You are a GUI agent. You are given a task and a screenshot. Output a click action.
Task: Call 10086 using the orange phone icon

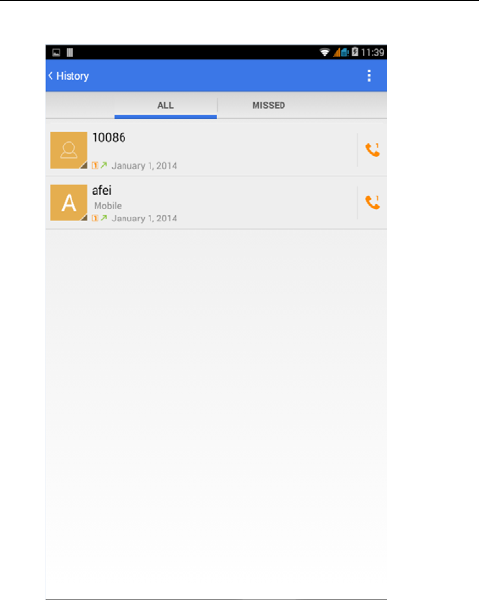coord(372,150)
